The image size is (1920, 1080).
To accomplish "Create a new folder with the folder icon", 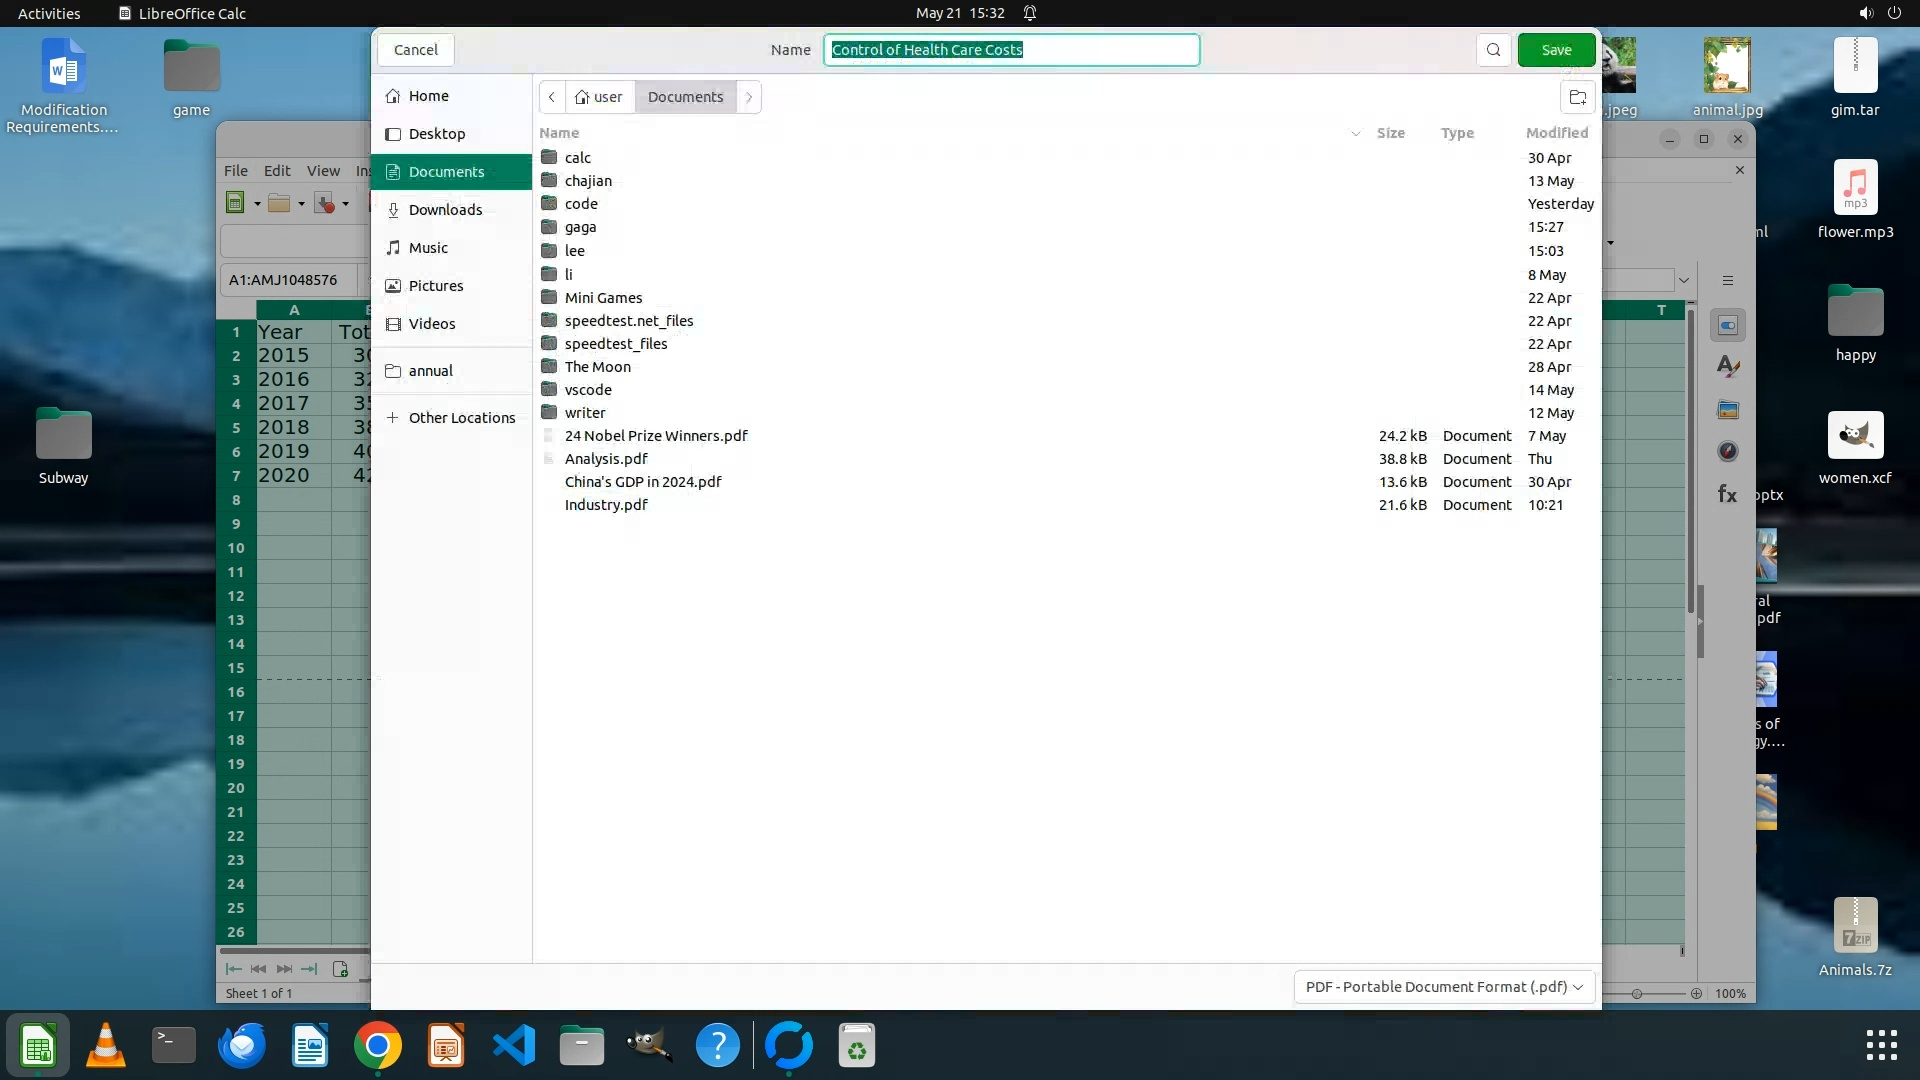I will 1577,97.
